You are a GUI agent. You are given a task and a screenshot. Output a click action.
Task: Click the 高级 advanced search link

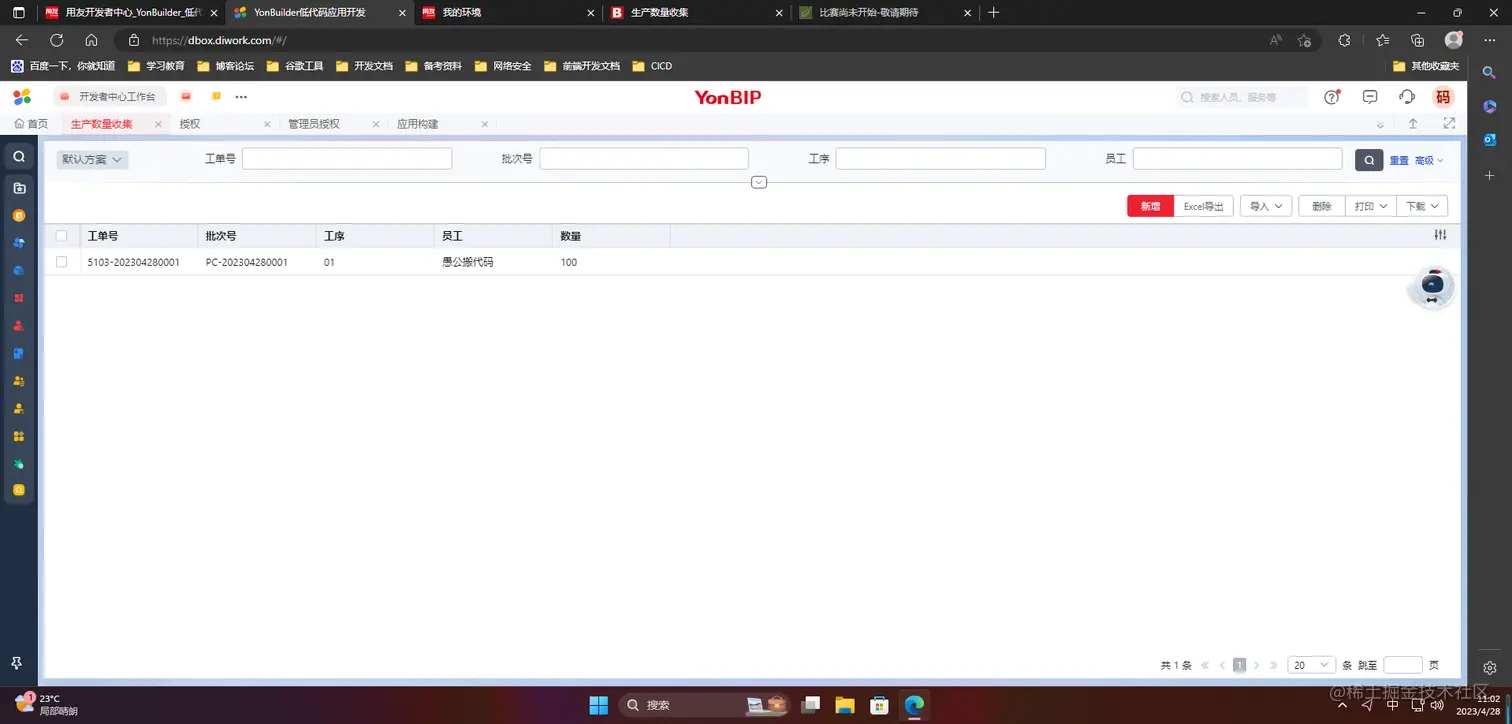click(x=1425, y=159)
